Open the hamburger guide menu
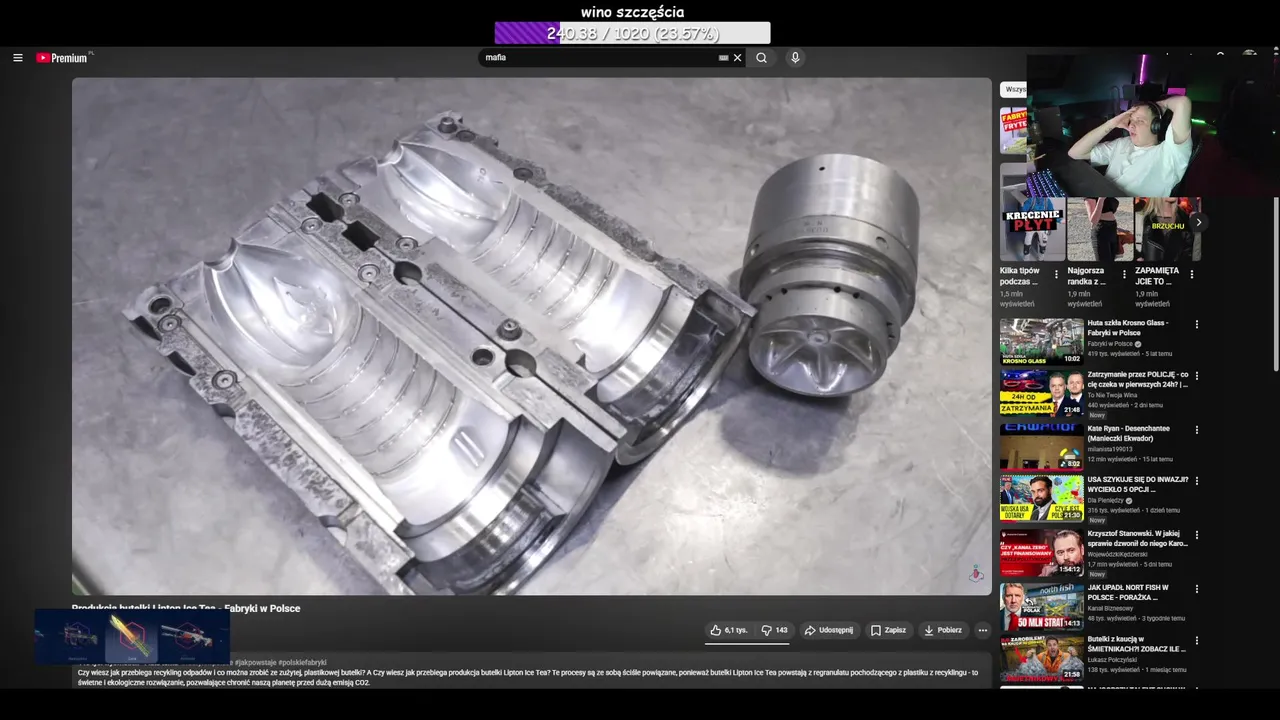 (x=17, y=58)
